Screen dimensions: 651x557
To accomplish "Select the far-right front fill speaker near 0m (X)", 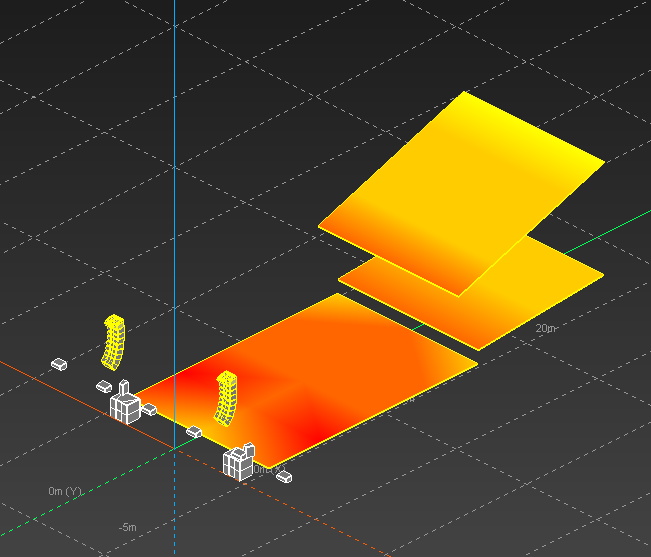I will [x=284, y=477].
